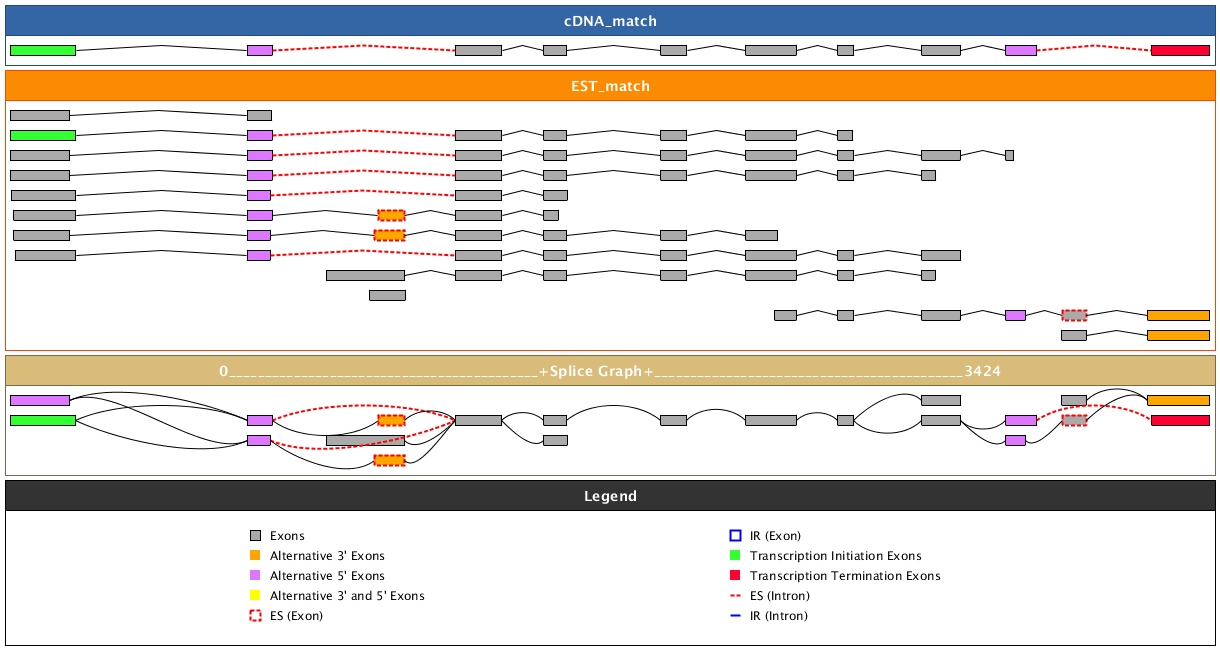
Task: Click the gray Exons legend swatch
Action: (x=255, y=536)
